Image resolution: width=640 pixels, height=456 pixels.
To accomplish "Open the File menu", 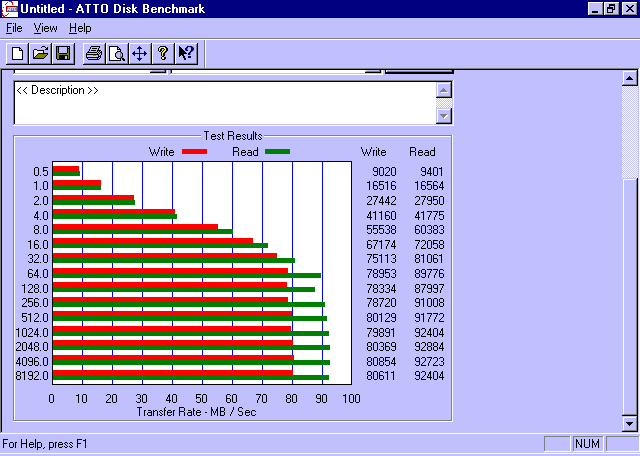I will (13, 28).
